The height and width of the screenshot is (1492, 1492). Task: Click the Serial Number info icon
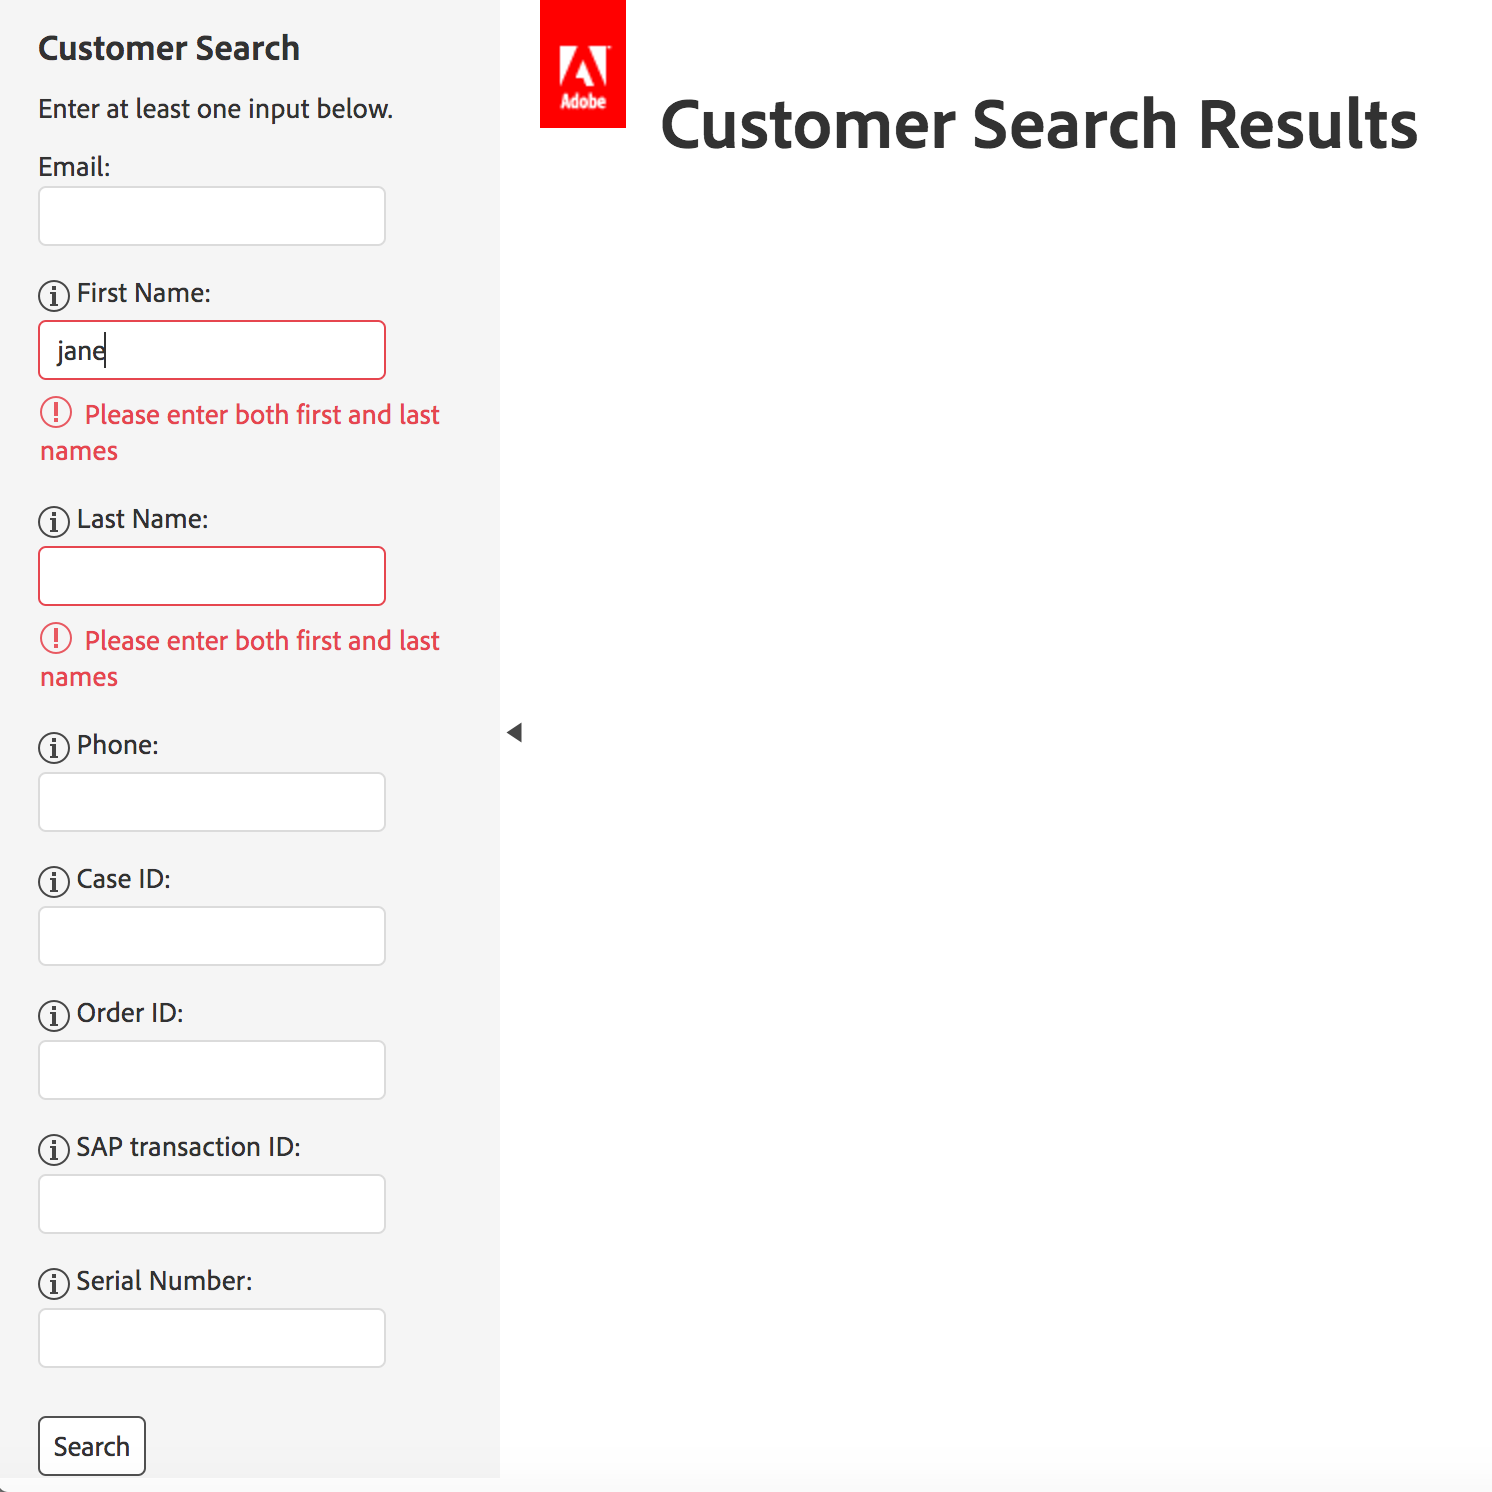(54, 1284)
